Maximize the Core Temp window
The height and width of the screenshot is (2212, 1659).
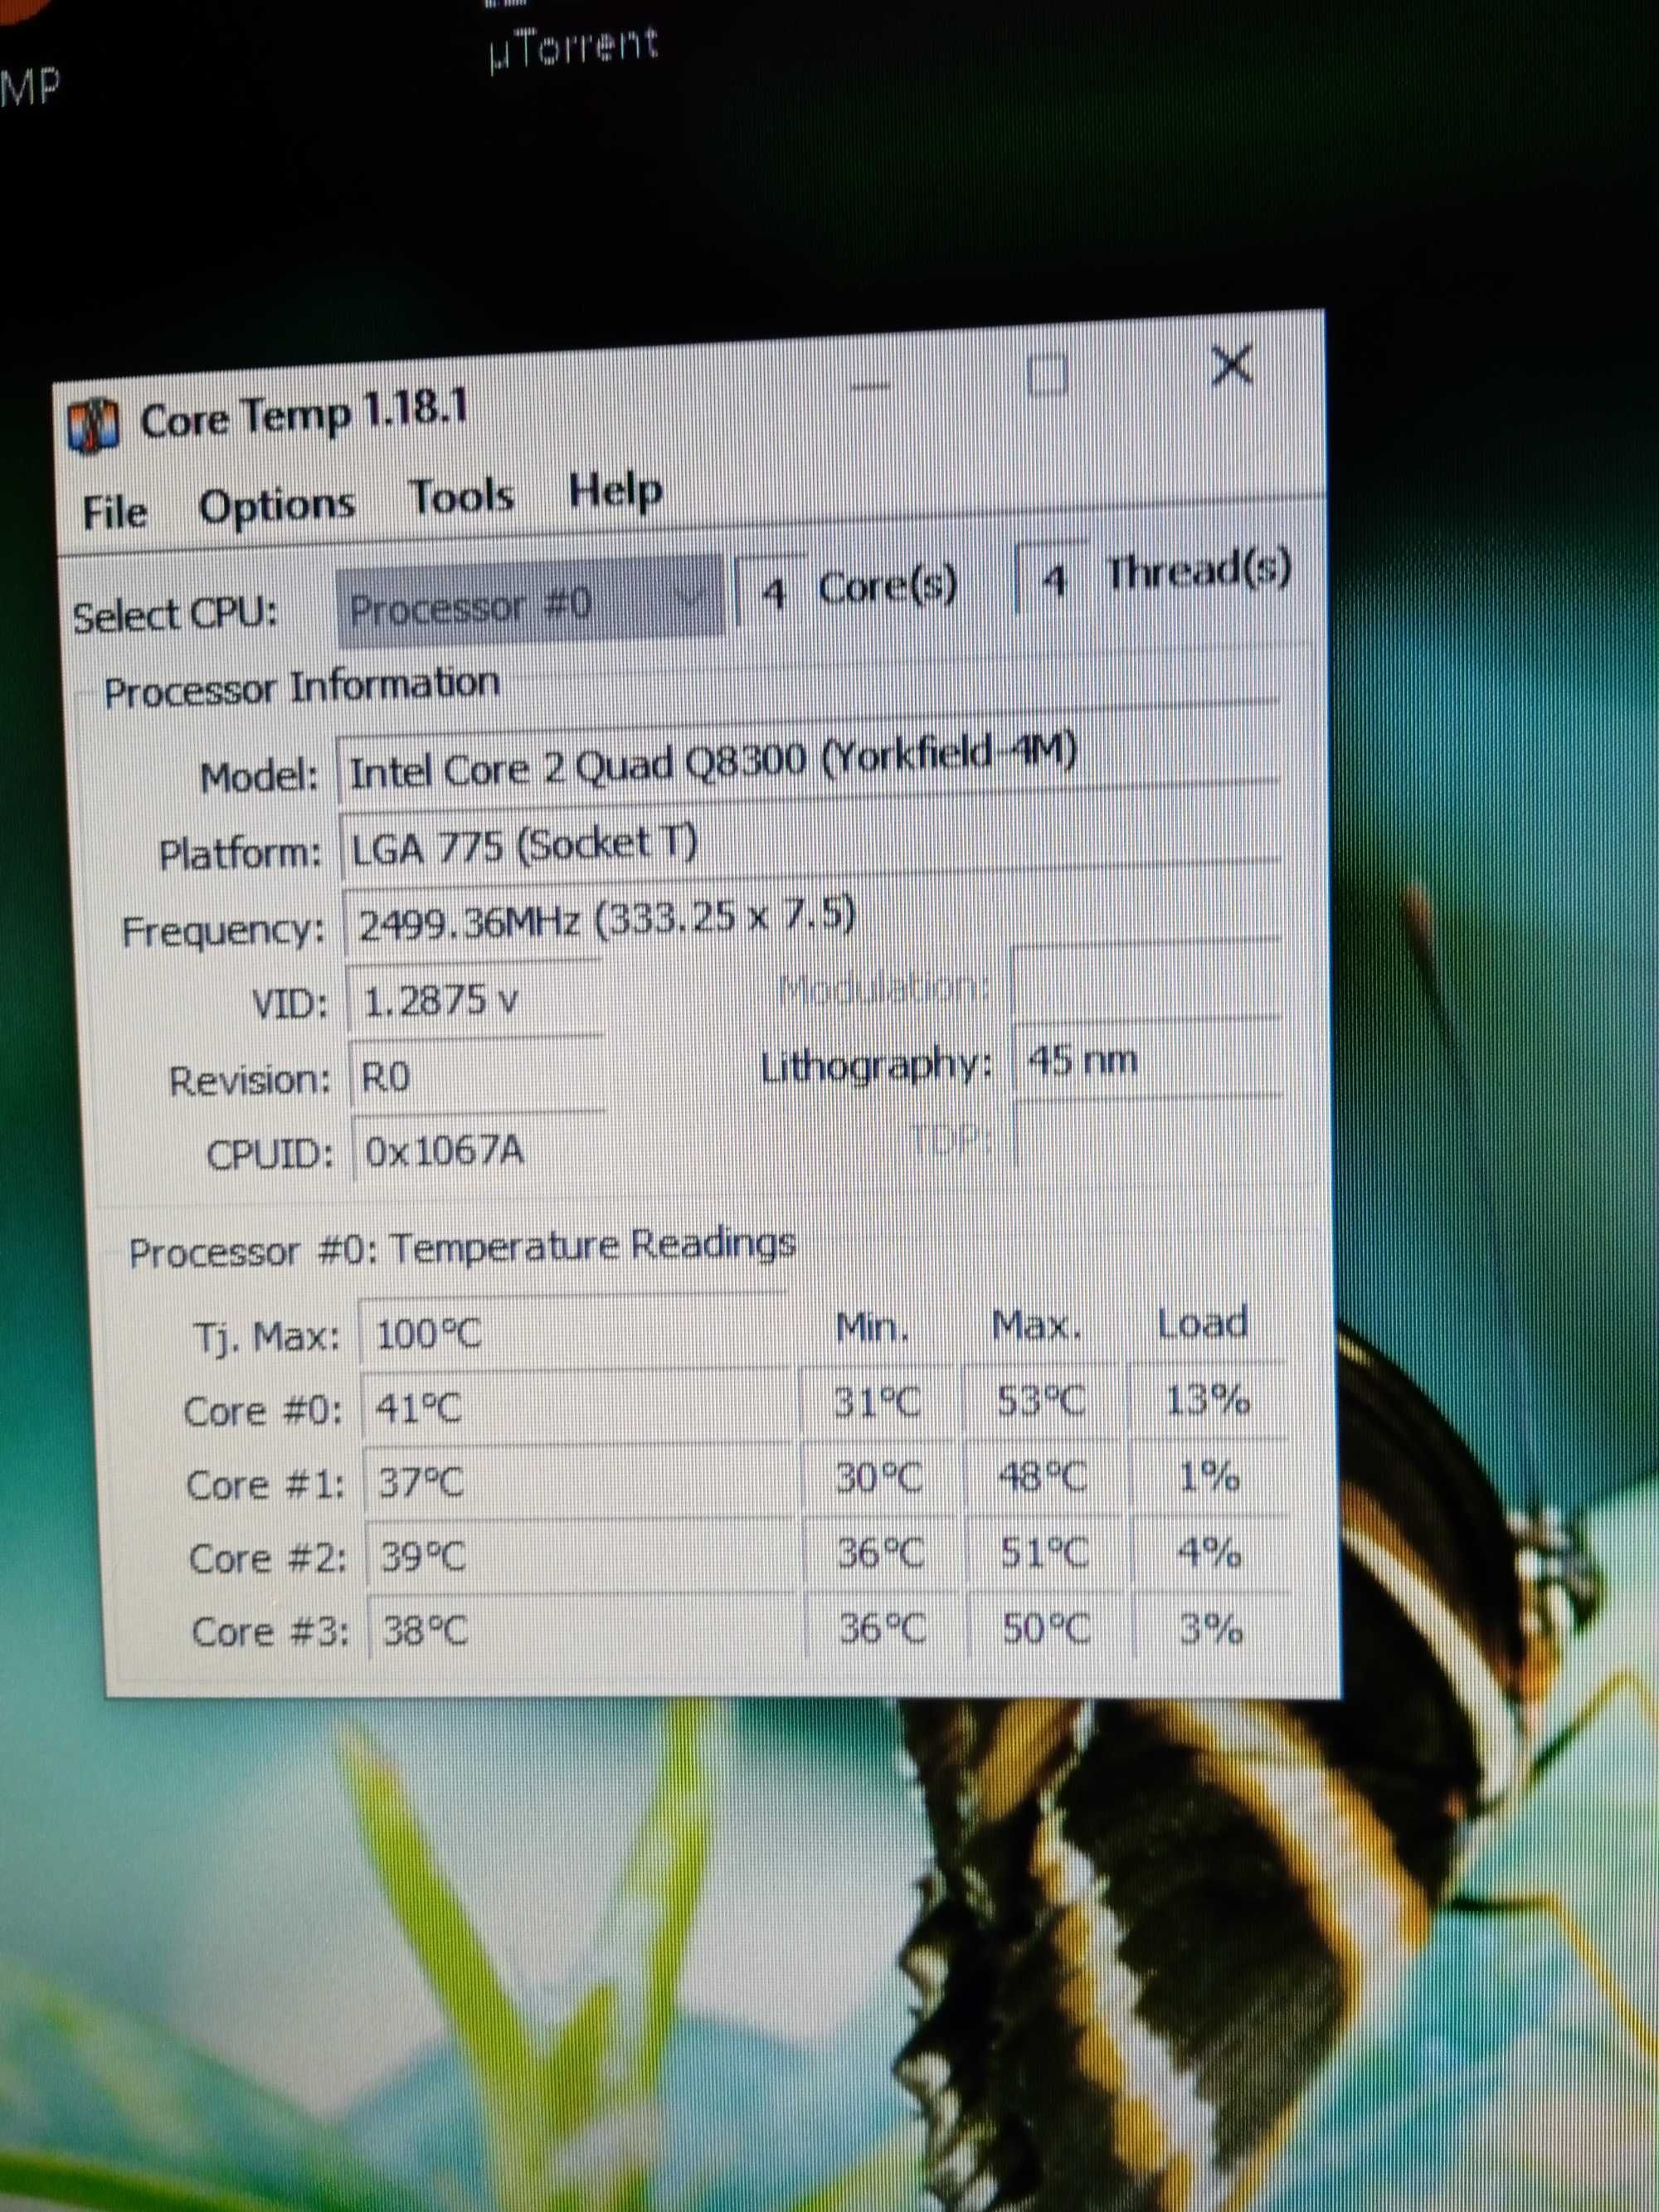tap(1047, 375)
